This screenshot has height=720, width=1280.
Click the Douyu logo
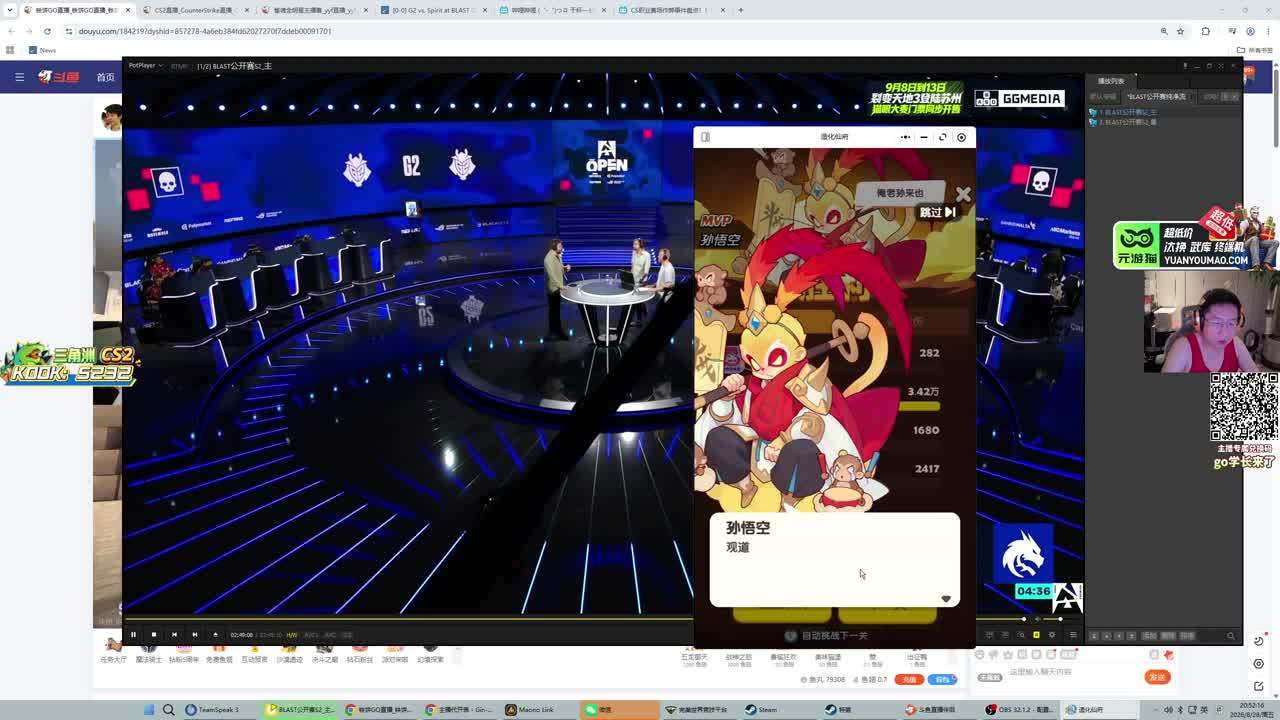[x=59, y=77]
